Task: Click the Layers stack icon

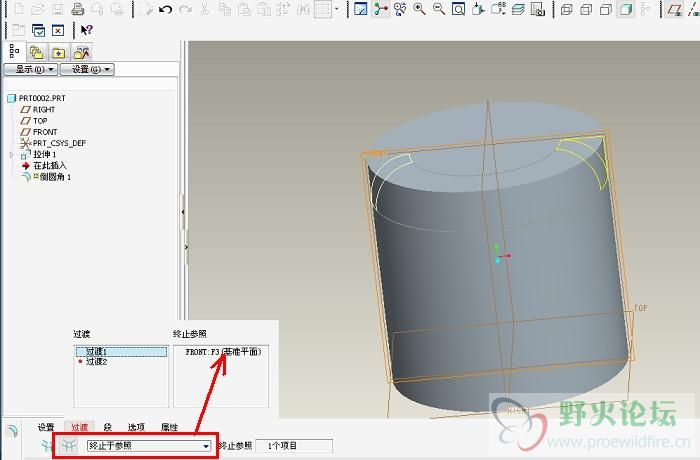Action: [x=518, y=8]
